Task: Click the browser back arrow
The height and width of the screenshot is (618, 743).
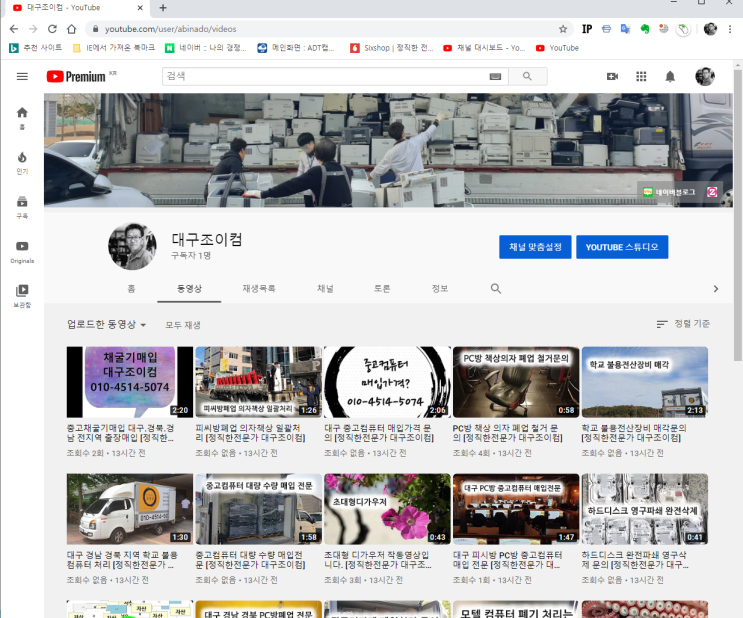Action: (x=14, y=29)
